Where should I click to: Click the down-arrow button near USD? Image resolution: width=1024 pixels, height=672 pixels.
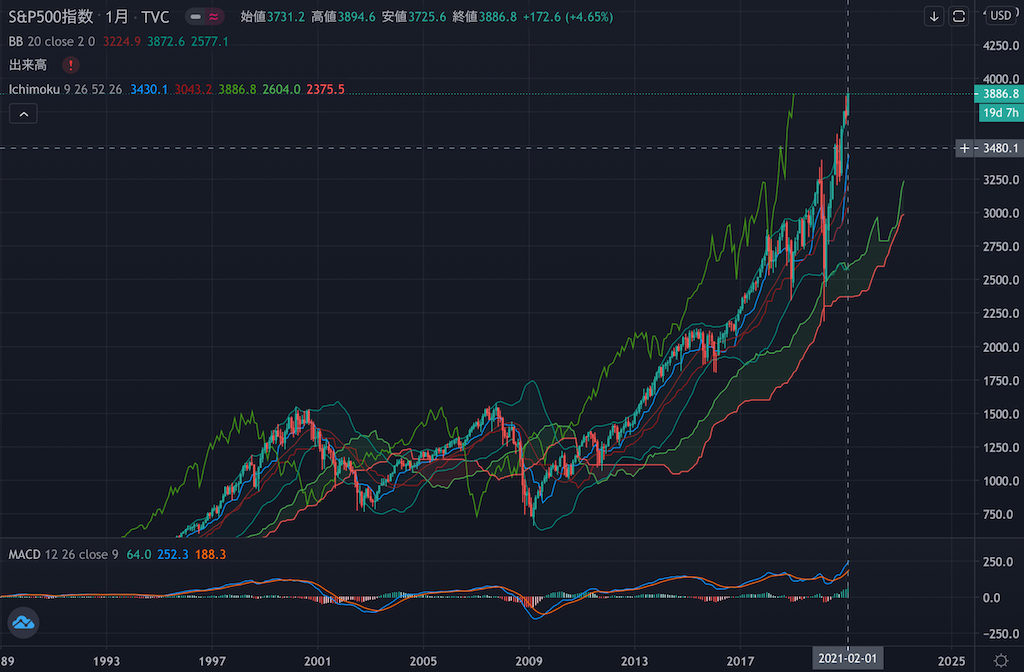tap(934, 16)
